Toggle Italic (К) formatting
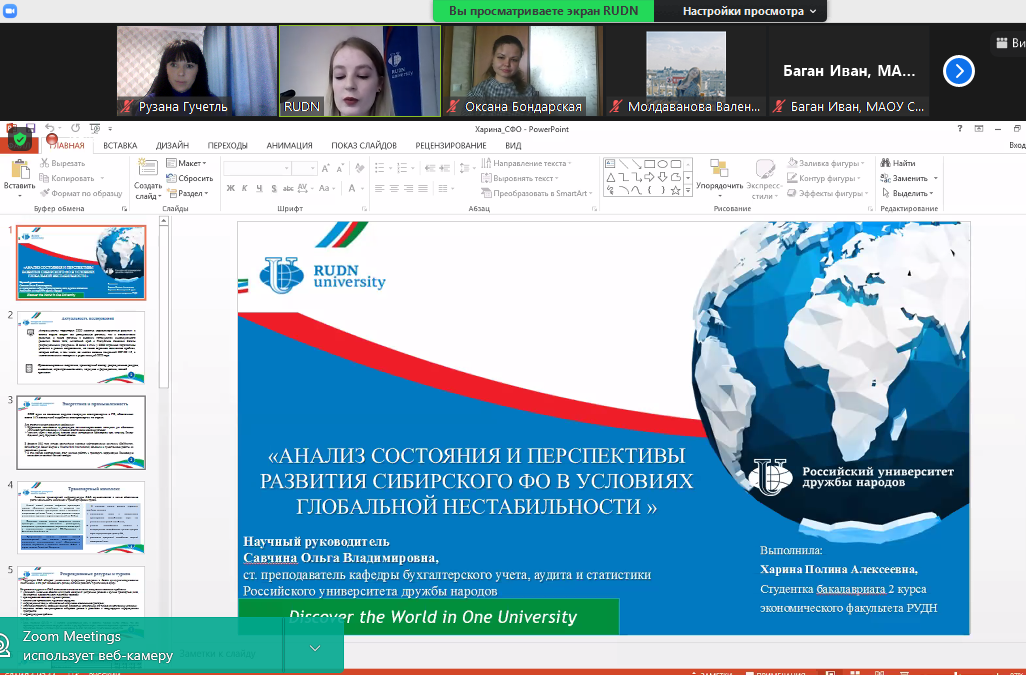Image resolution: width=1026 pixels, height=675 pixels. 245,188
